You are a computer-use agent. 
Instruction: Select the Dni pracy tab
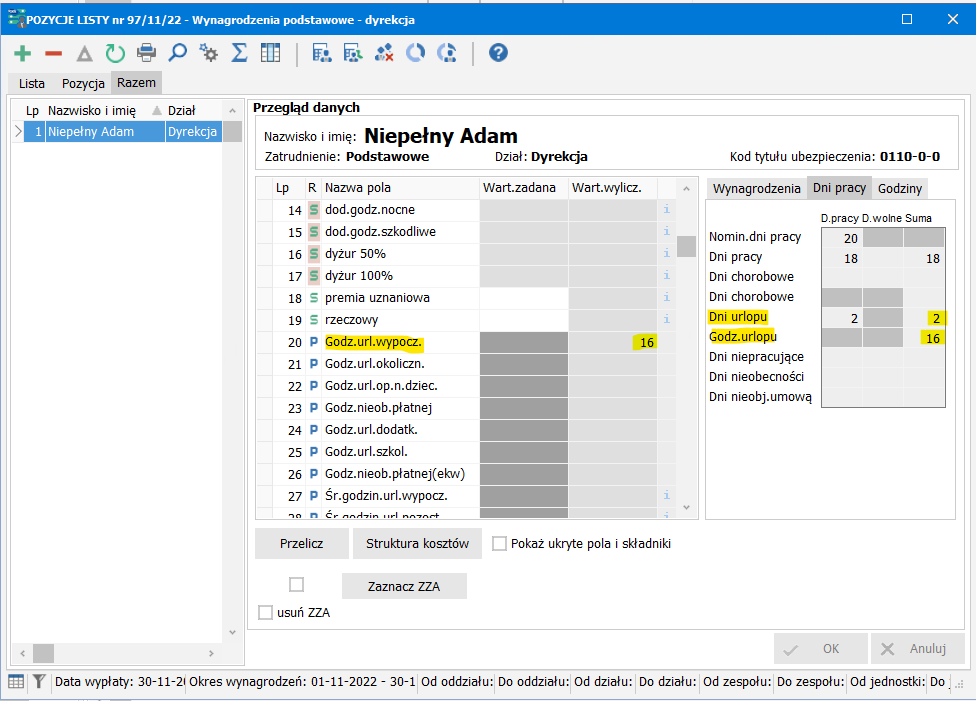point(839,188)
